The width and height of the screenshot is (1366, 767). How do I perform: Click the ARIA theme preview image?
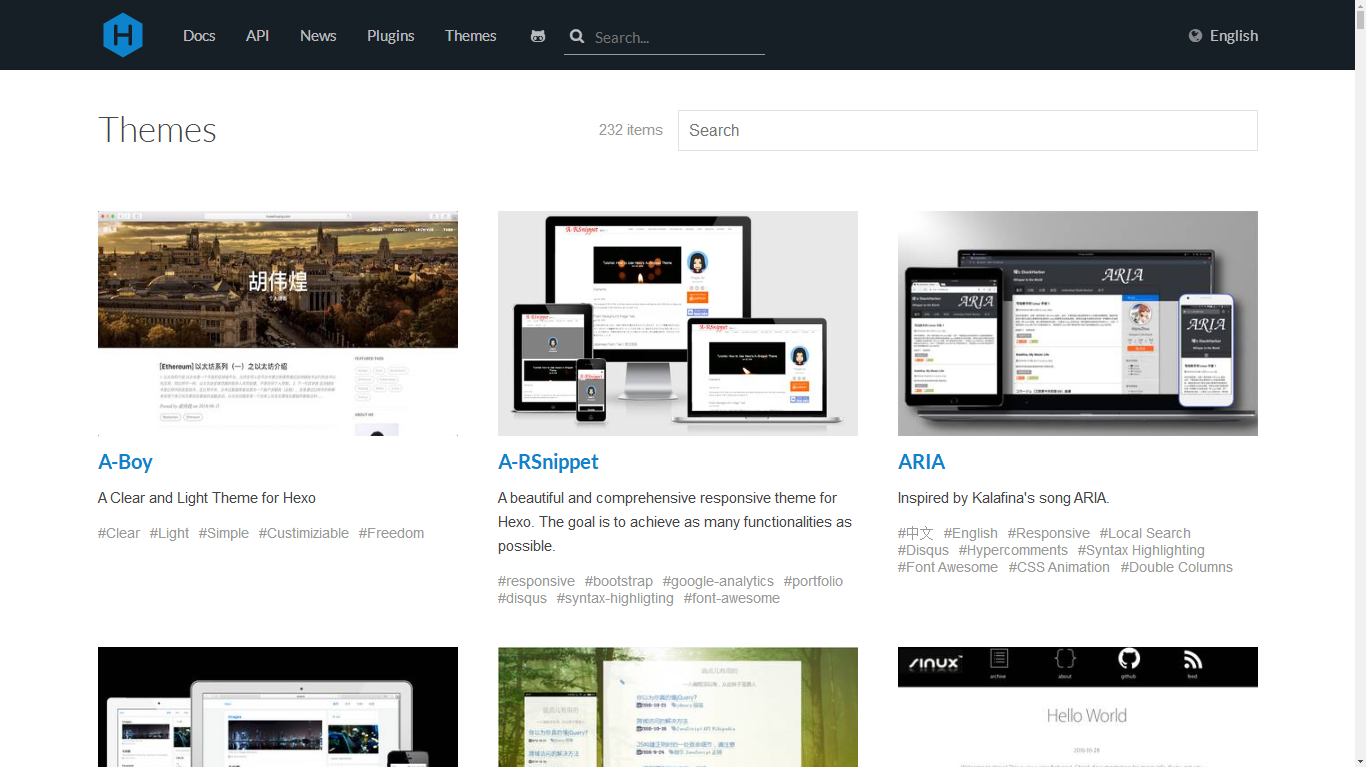(x=1078, y=323)
